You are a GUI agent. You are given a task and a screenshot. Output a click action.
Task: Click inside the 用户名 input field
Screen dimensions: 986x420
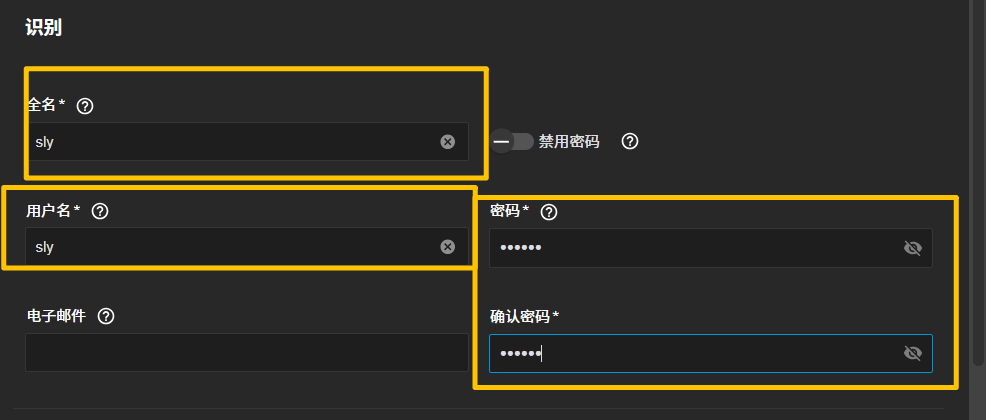[x=246, y=246]
